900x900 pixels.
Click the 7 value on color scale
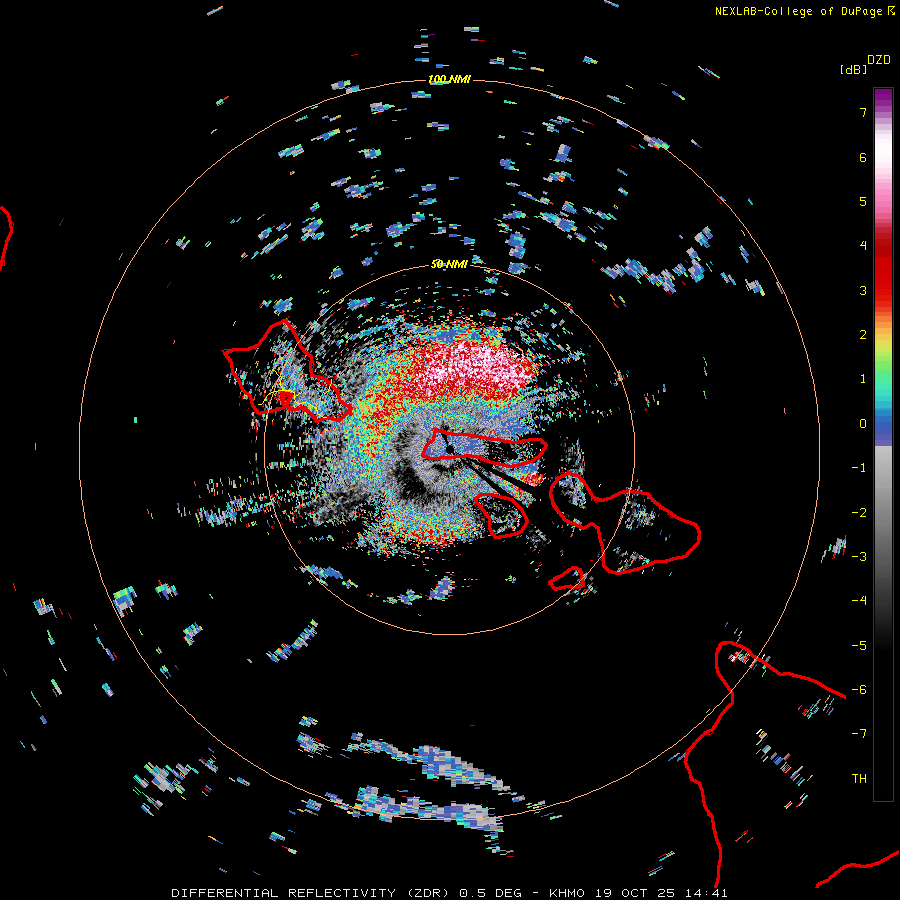(x=863, y=112)
